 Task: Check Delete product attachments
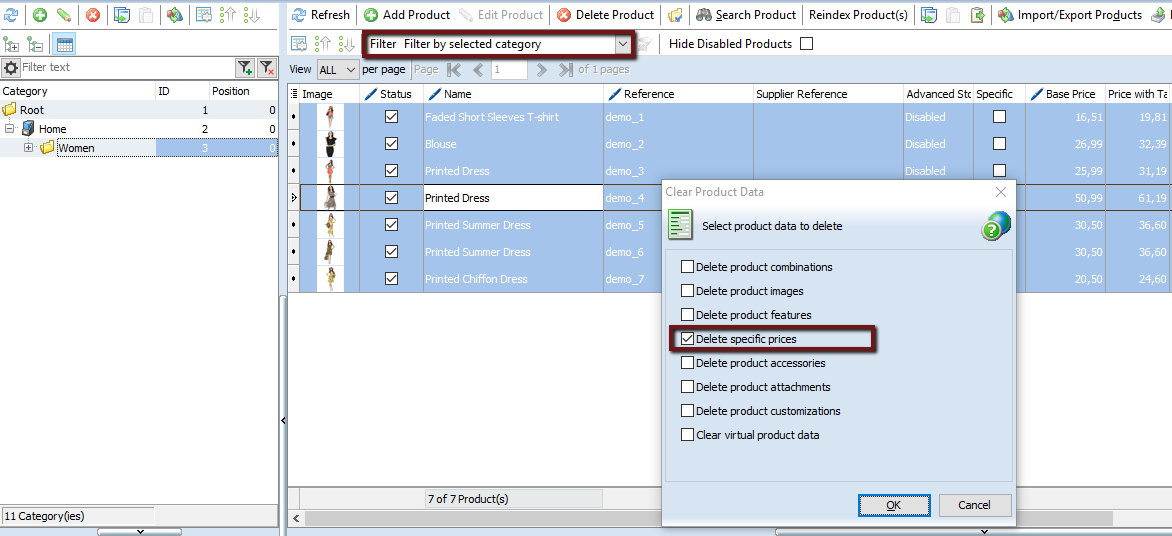(x=688, y=386)
